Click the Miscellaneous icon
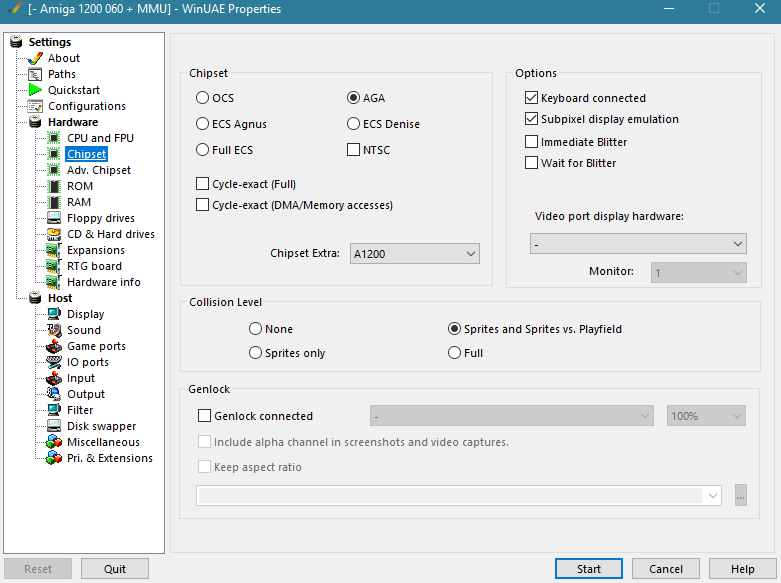Image resolution: width=781 pixels, height=583 pixels. [x=54, y=442]
